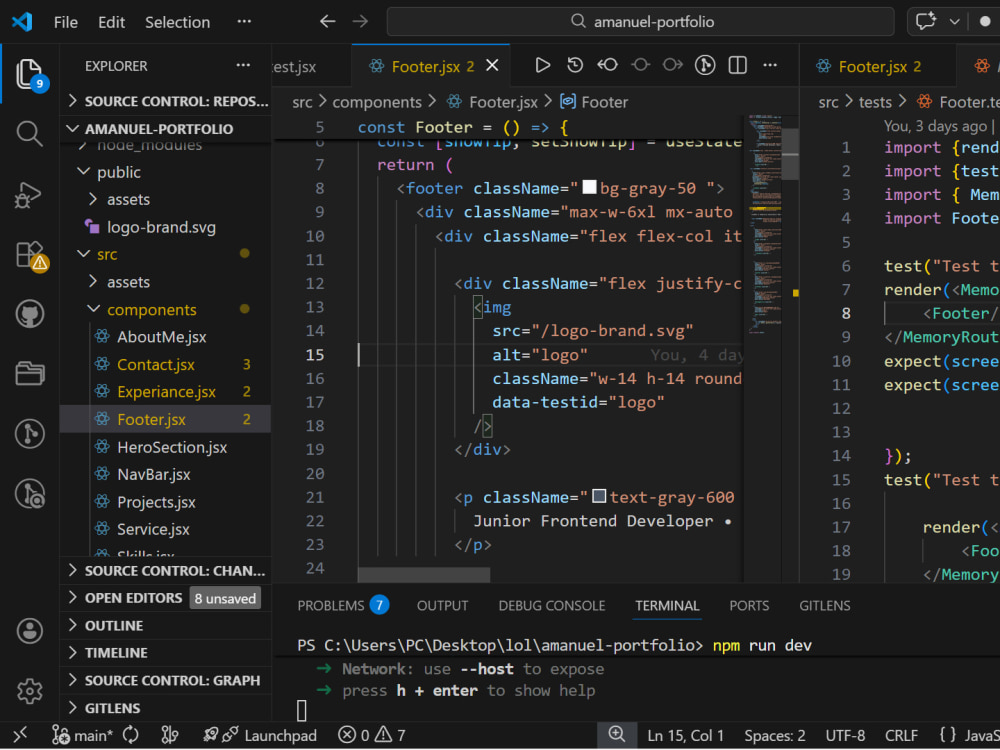The height and width of the screenshot is (750, 1000).
Task: Switch to the Ports panel tab
Action: click(749, 606)
